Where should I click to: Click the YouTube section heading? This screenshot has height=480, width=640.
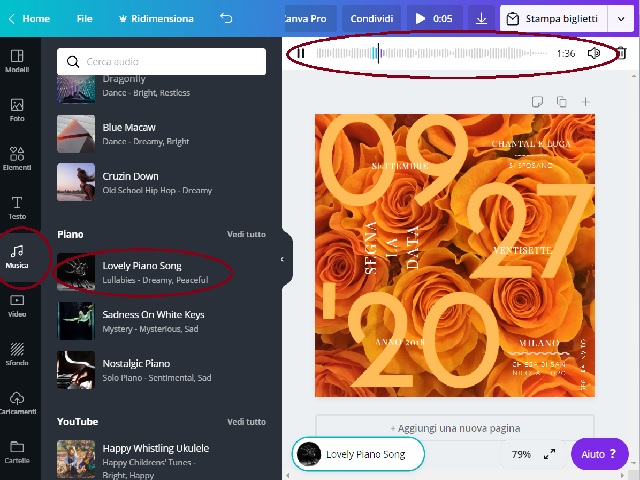tap(78, 422)
